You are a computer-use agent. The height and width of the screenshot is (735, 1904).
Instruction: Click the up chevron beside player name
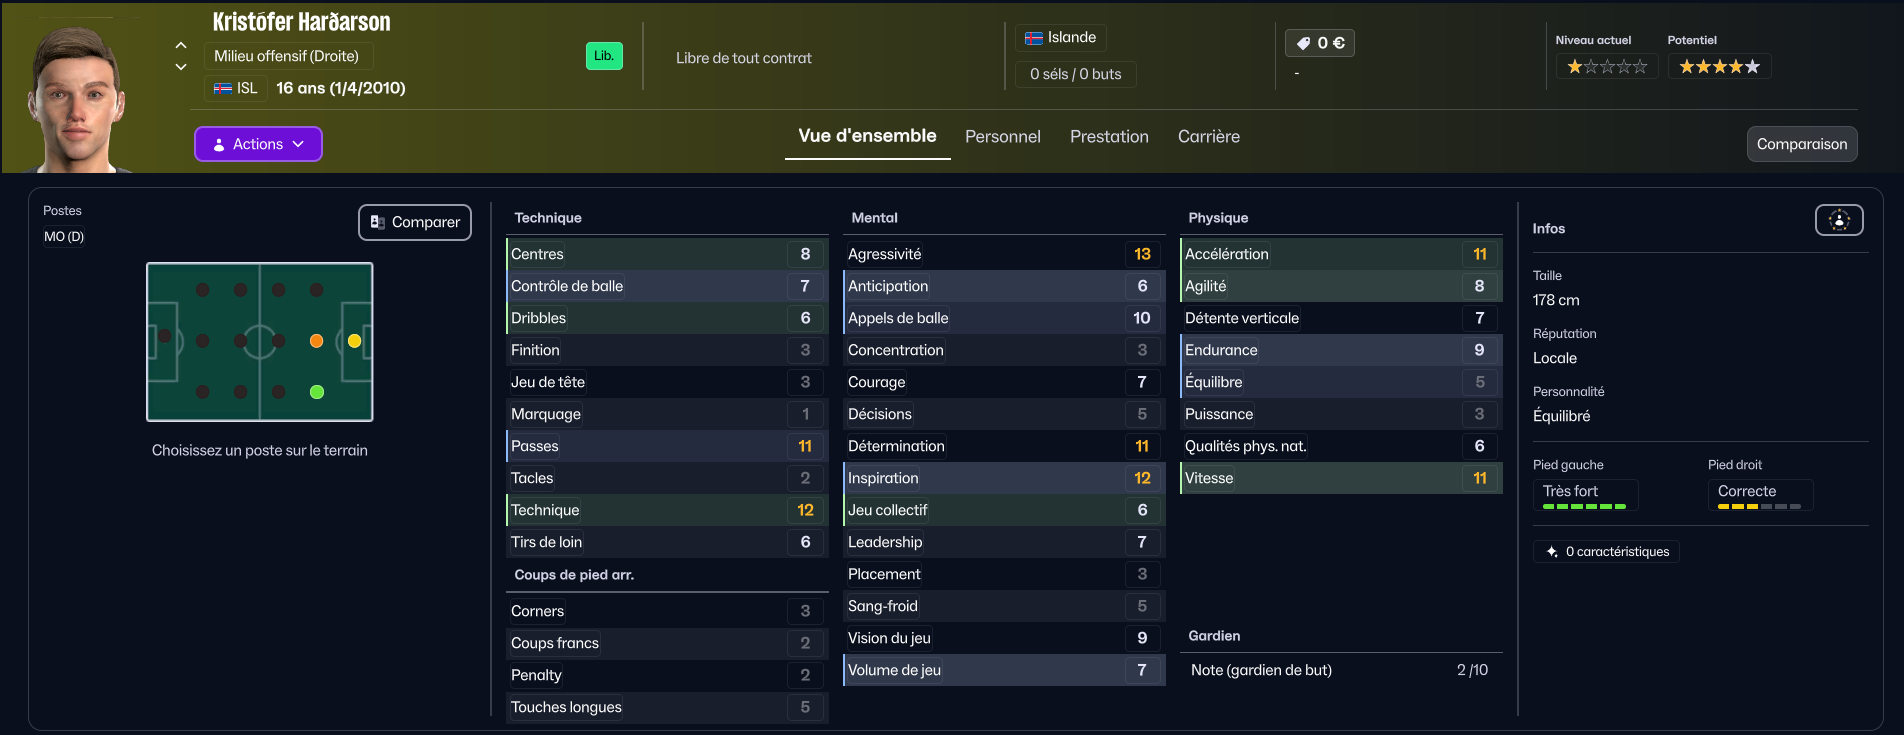[x=181, y=45]
